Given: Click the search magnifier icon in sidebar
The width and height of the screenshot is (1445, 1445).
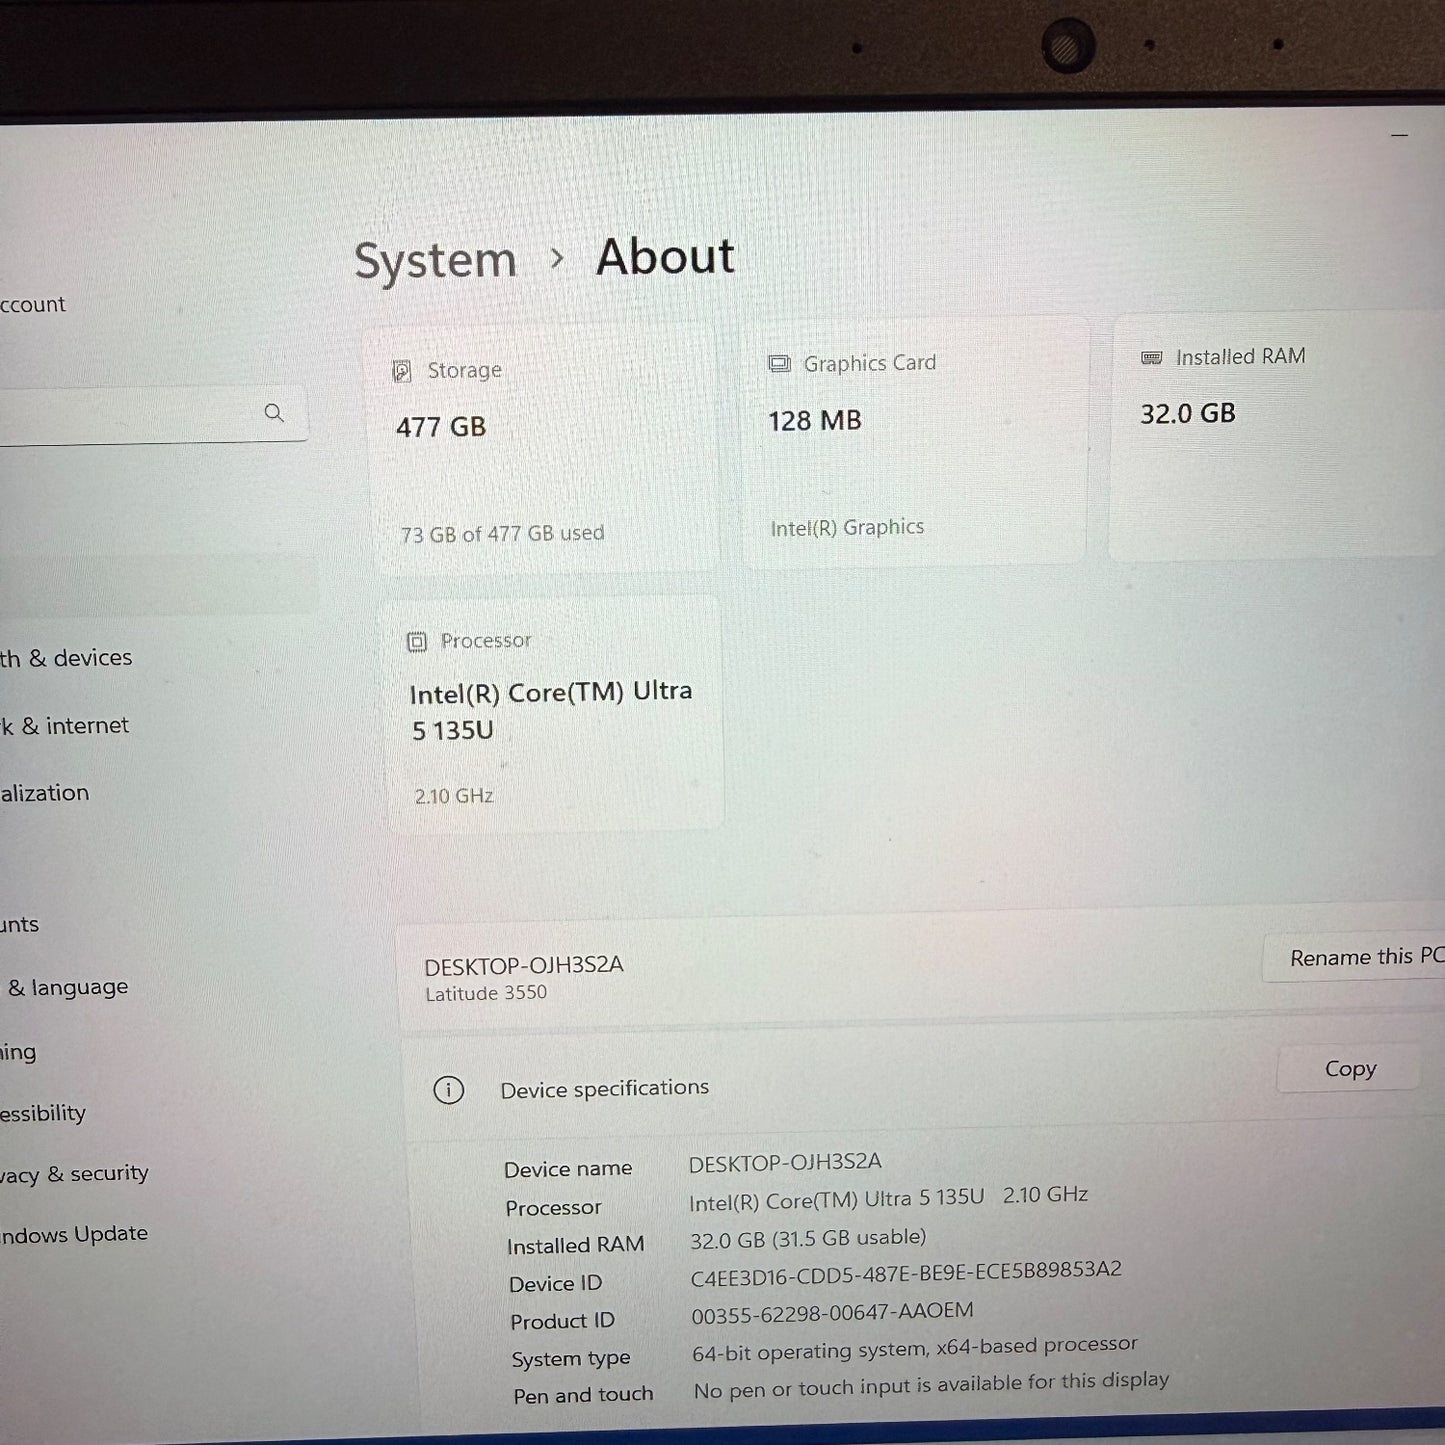Looking at the screenshot, I should click(x=274, y=413).
